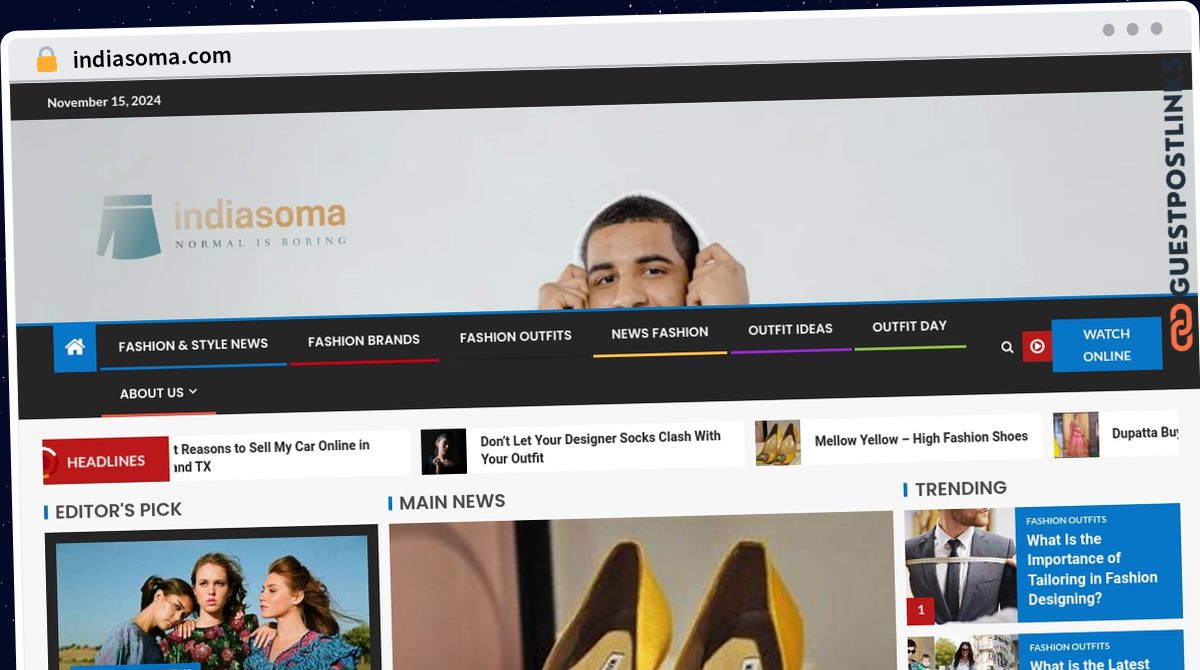Click the Dupatta headline thumbnail
This screenshot has width=1200, height=670.
coord(1076,435)
